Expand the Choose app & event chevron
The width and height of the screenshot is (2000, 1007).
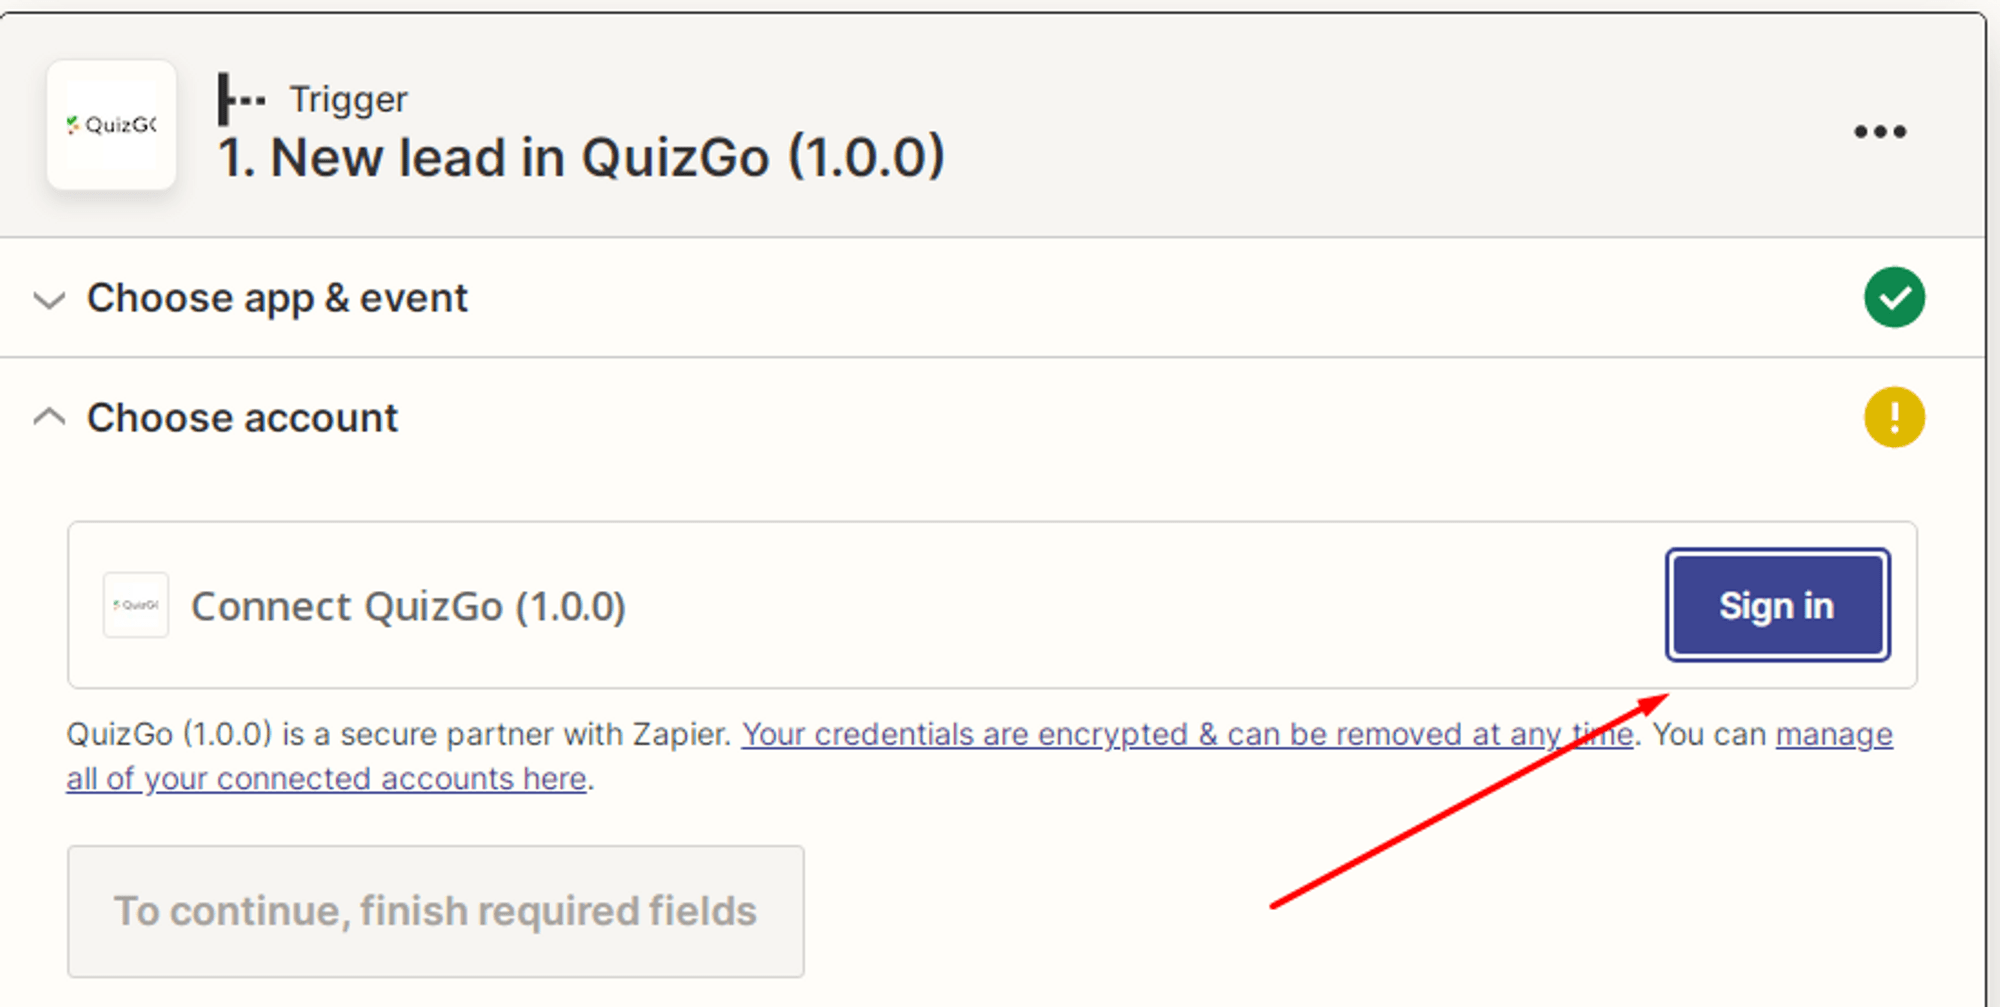(49, 299)
